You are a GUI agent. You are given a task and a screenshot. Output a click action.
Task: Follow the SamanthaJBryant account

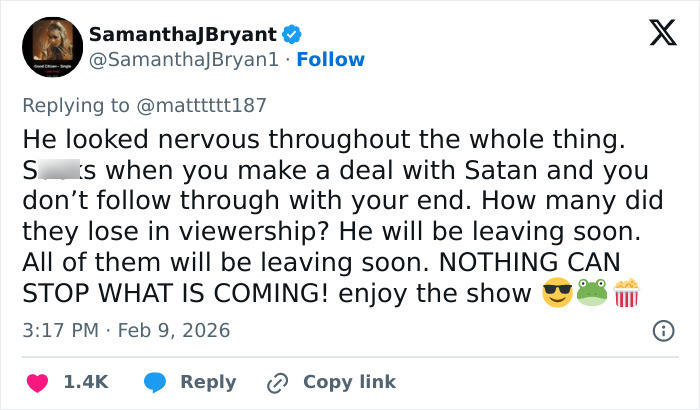[331, 59]
